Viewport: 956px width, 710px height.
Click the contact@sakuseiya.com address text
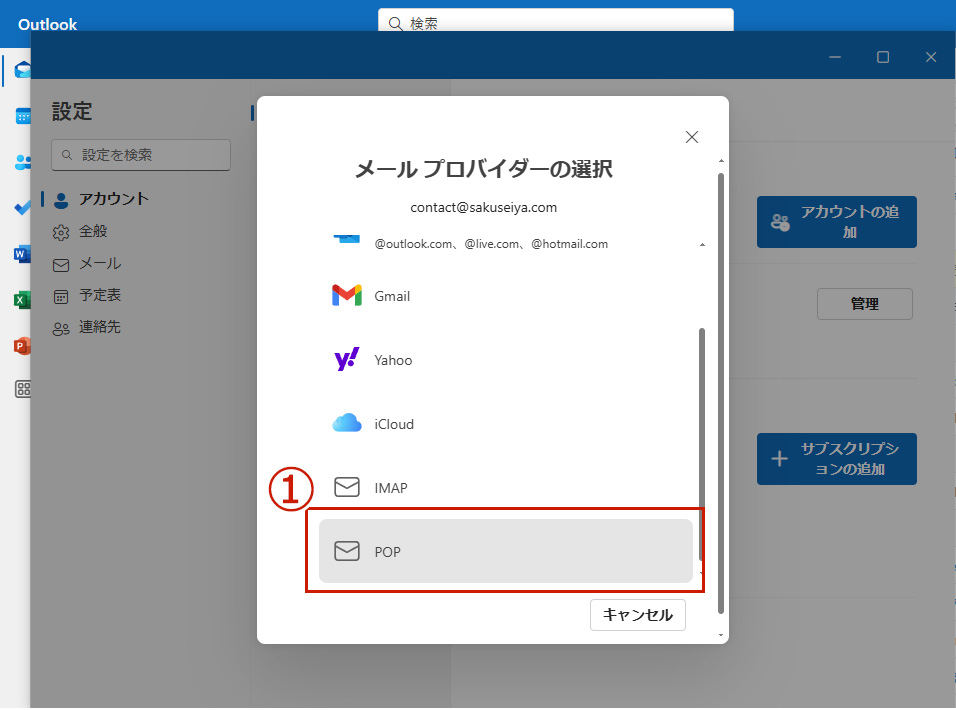click(483, 207)
